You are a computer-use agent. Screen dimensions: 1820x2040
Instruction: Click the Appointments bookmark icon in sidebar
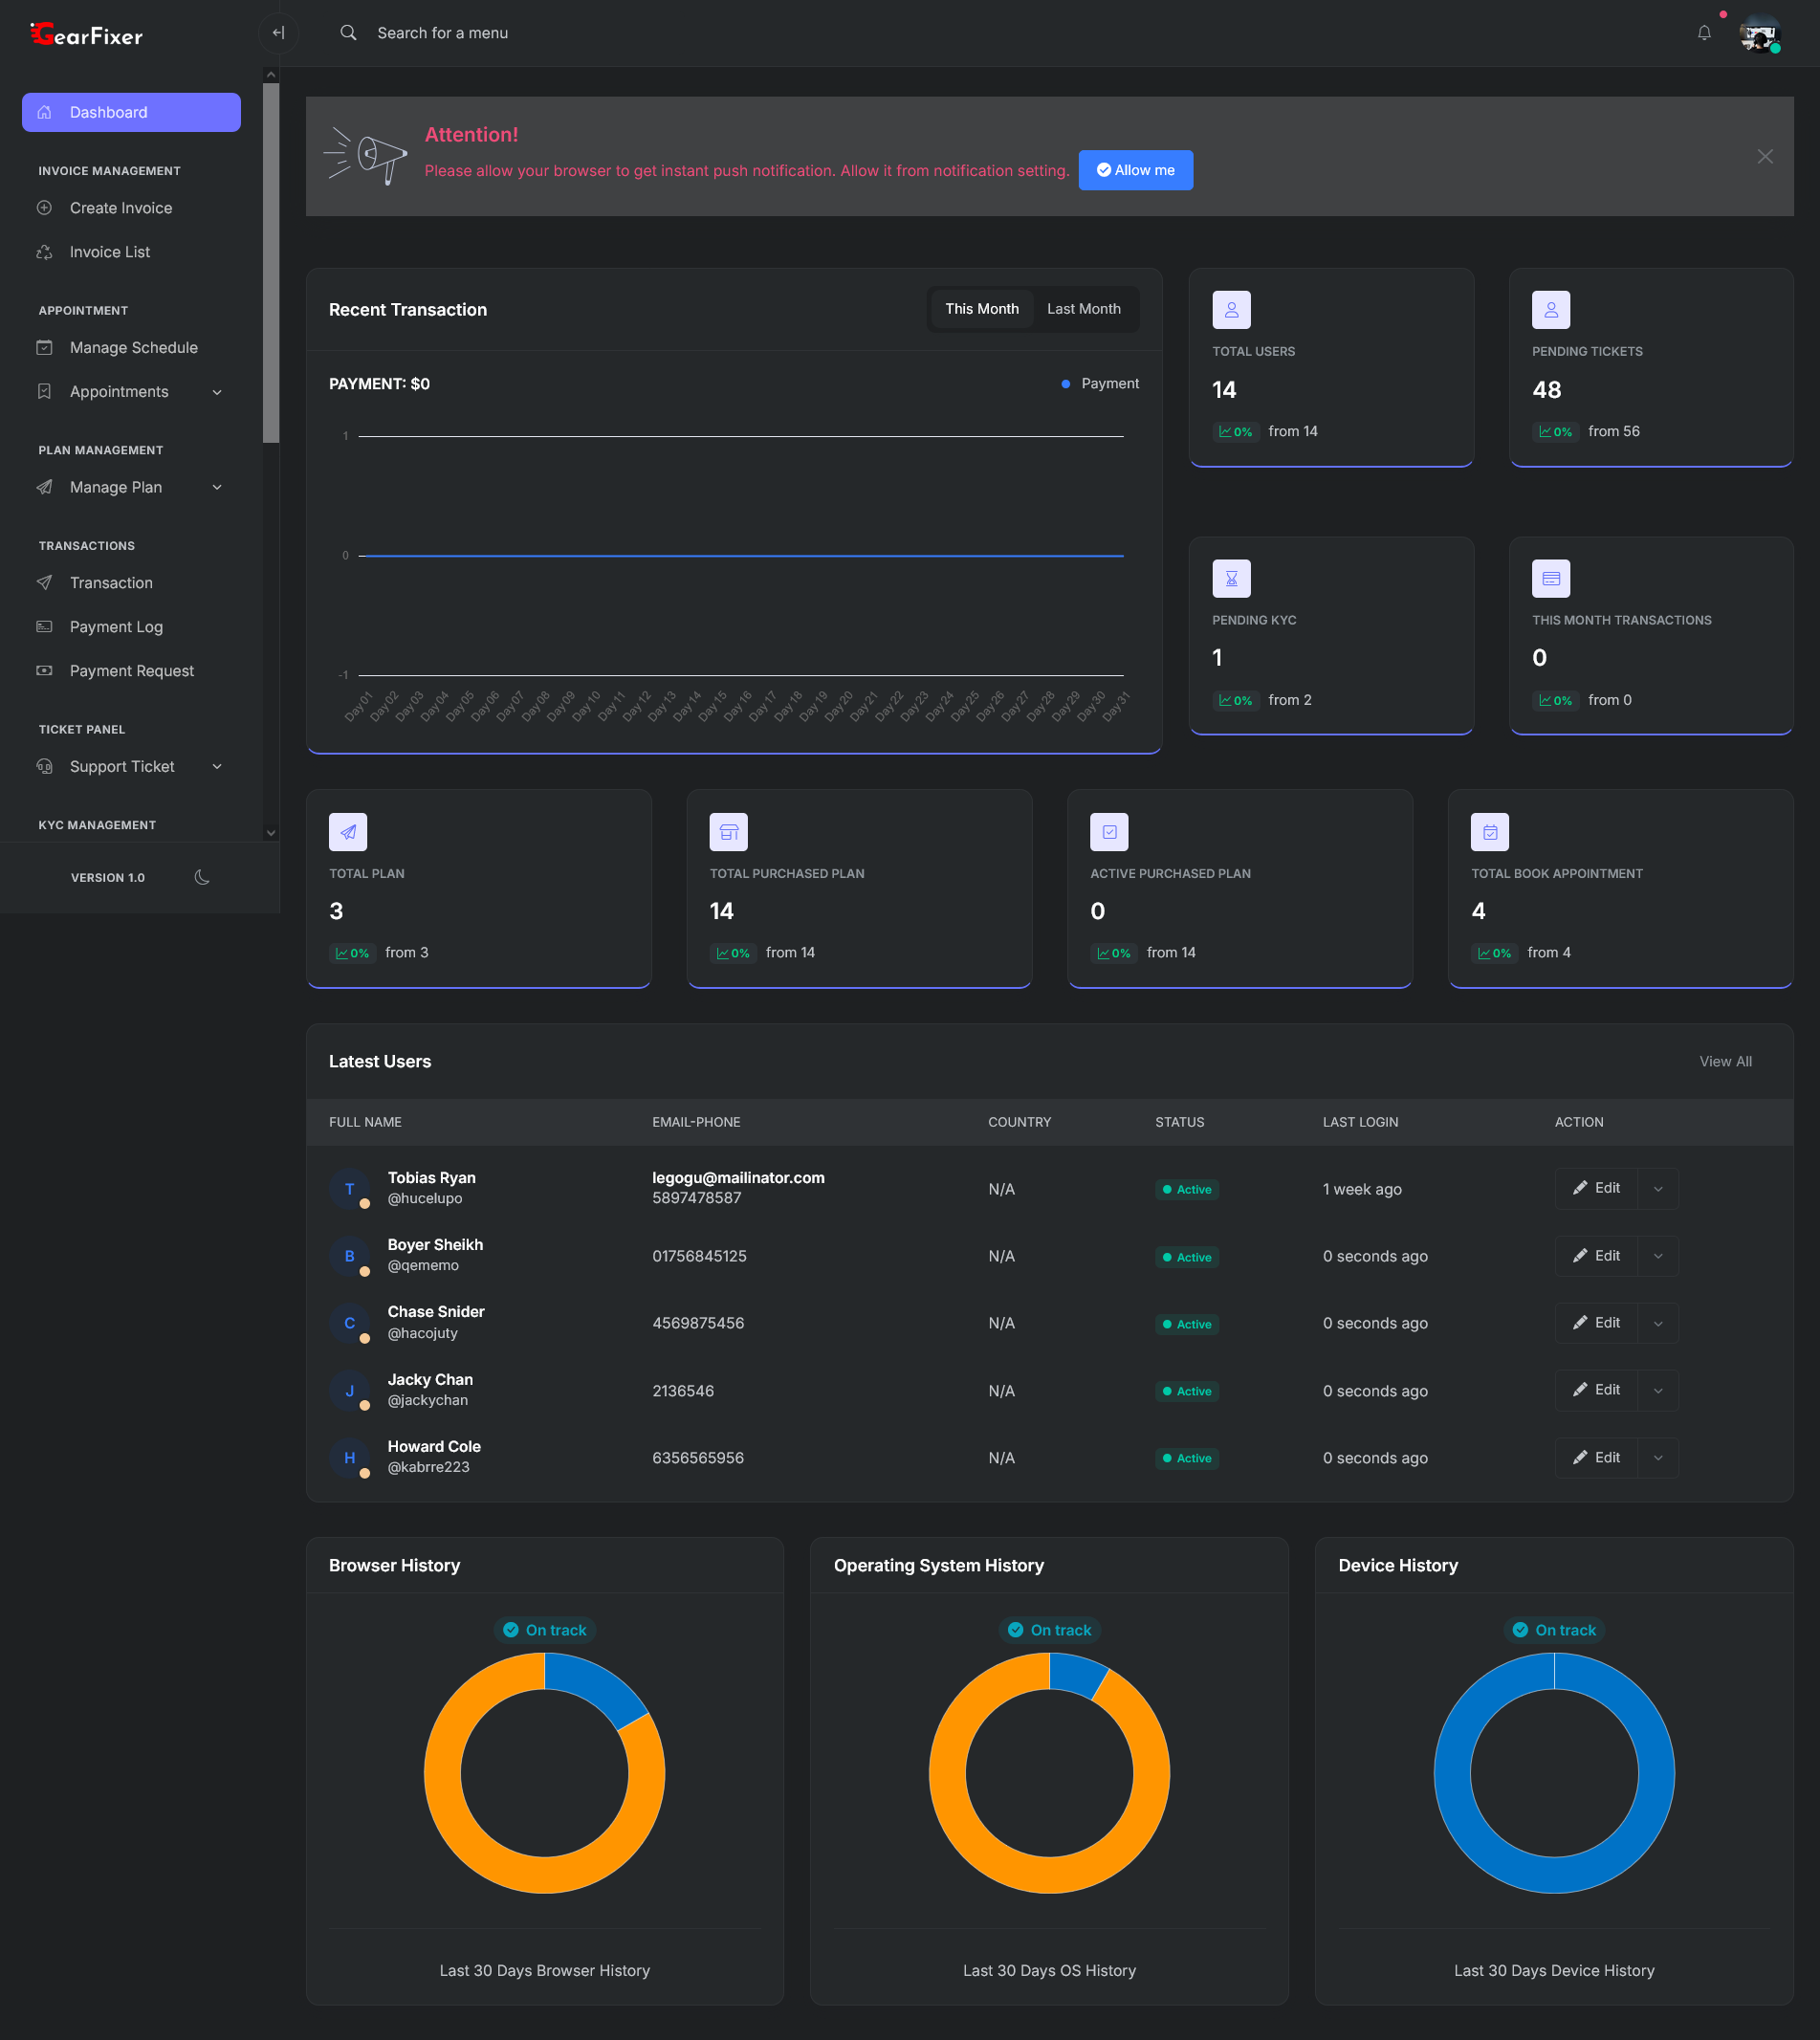[x=44, y=392]
